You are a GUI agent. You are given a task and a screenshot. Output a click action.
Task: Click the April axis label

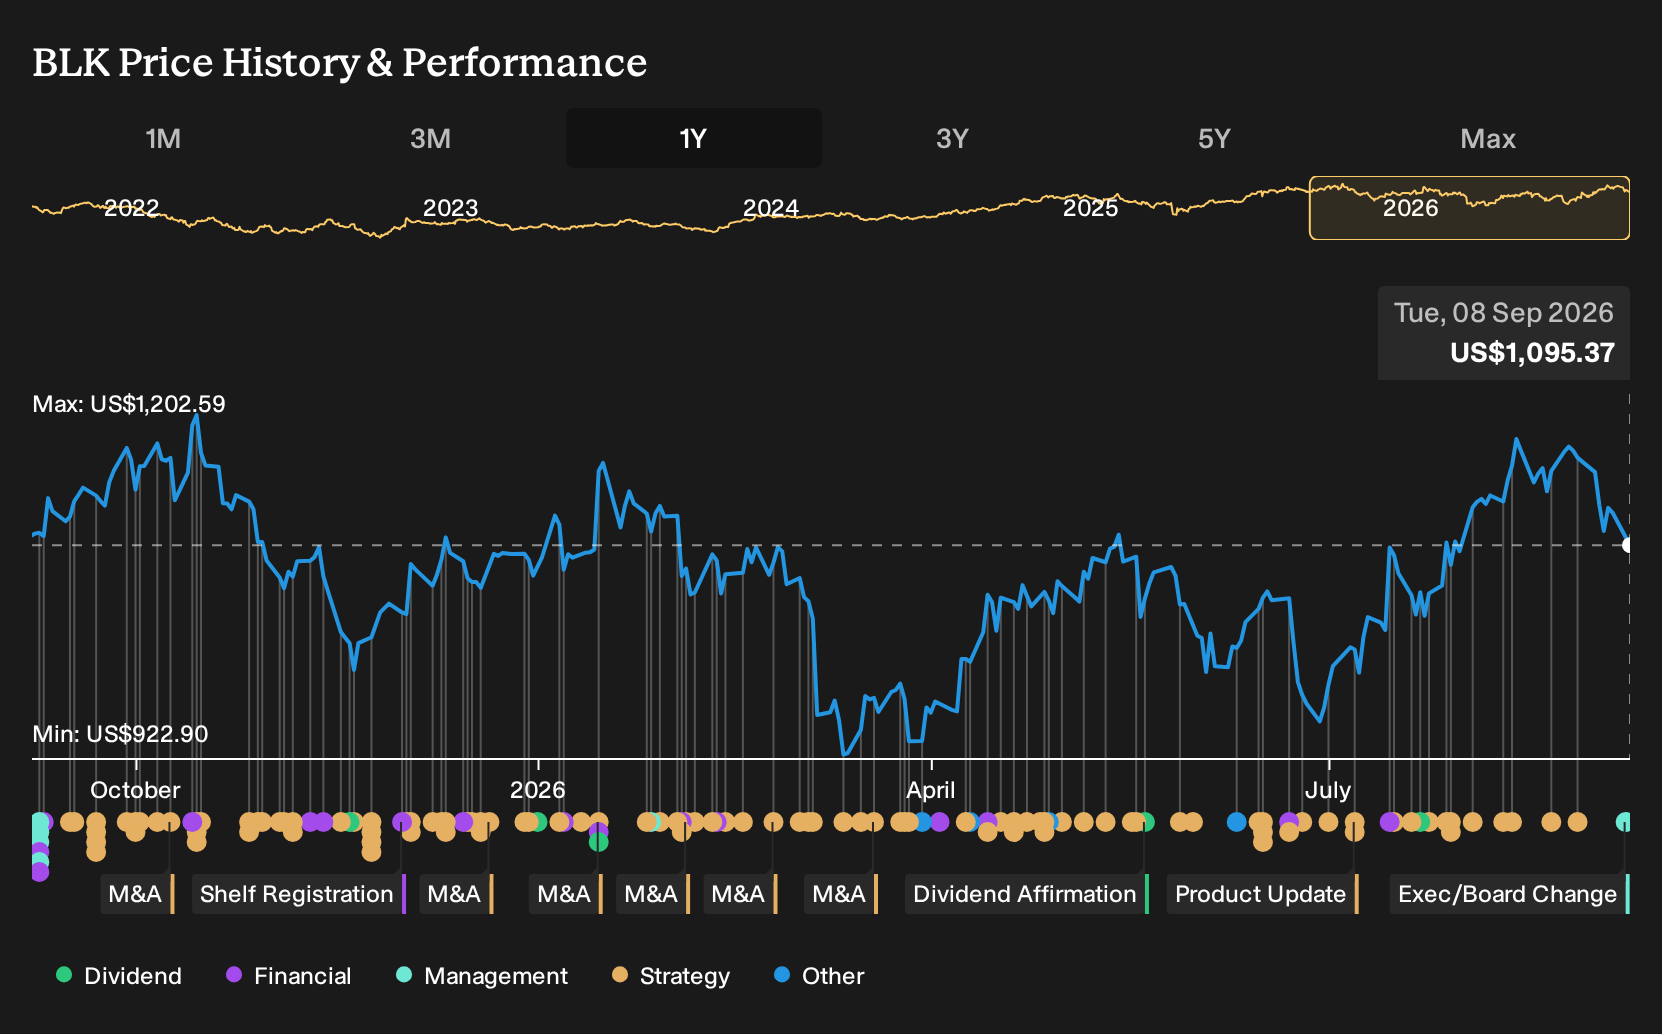pos(931,790)
